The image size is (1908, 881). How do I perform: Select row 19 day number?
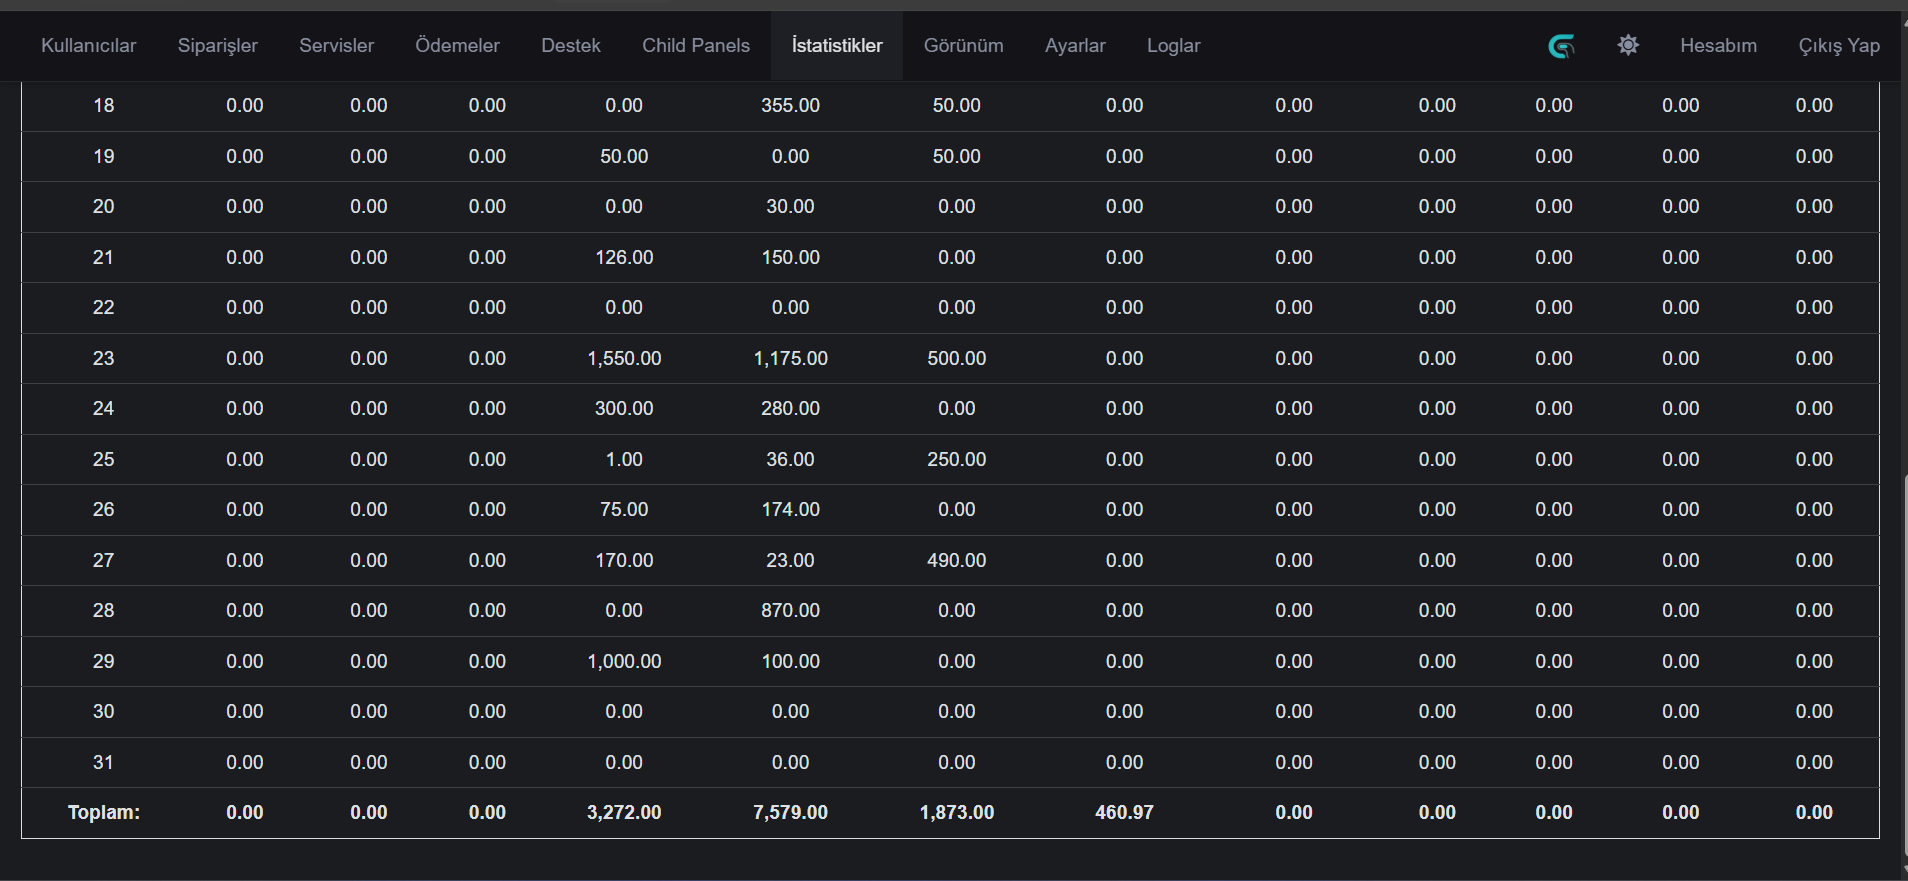coord(103,157)
